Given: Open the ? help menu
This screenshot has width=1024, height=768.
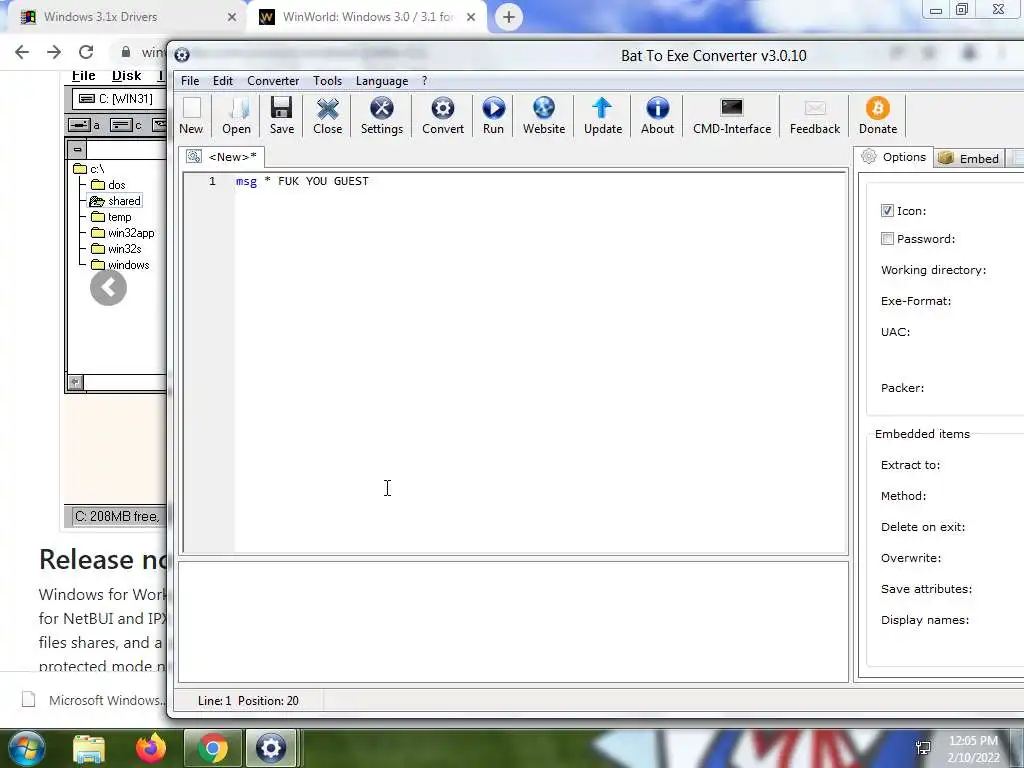Looking at the screenshot, I should point(424,80).
